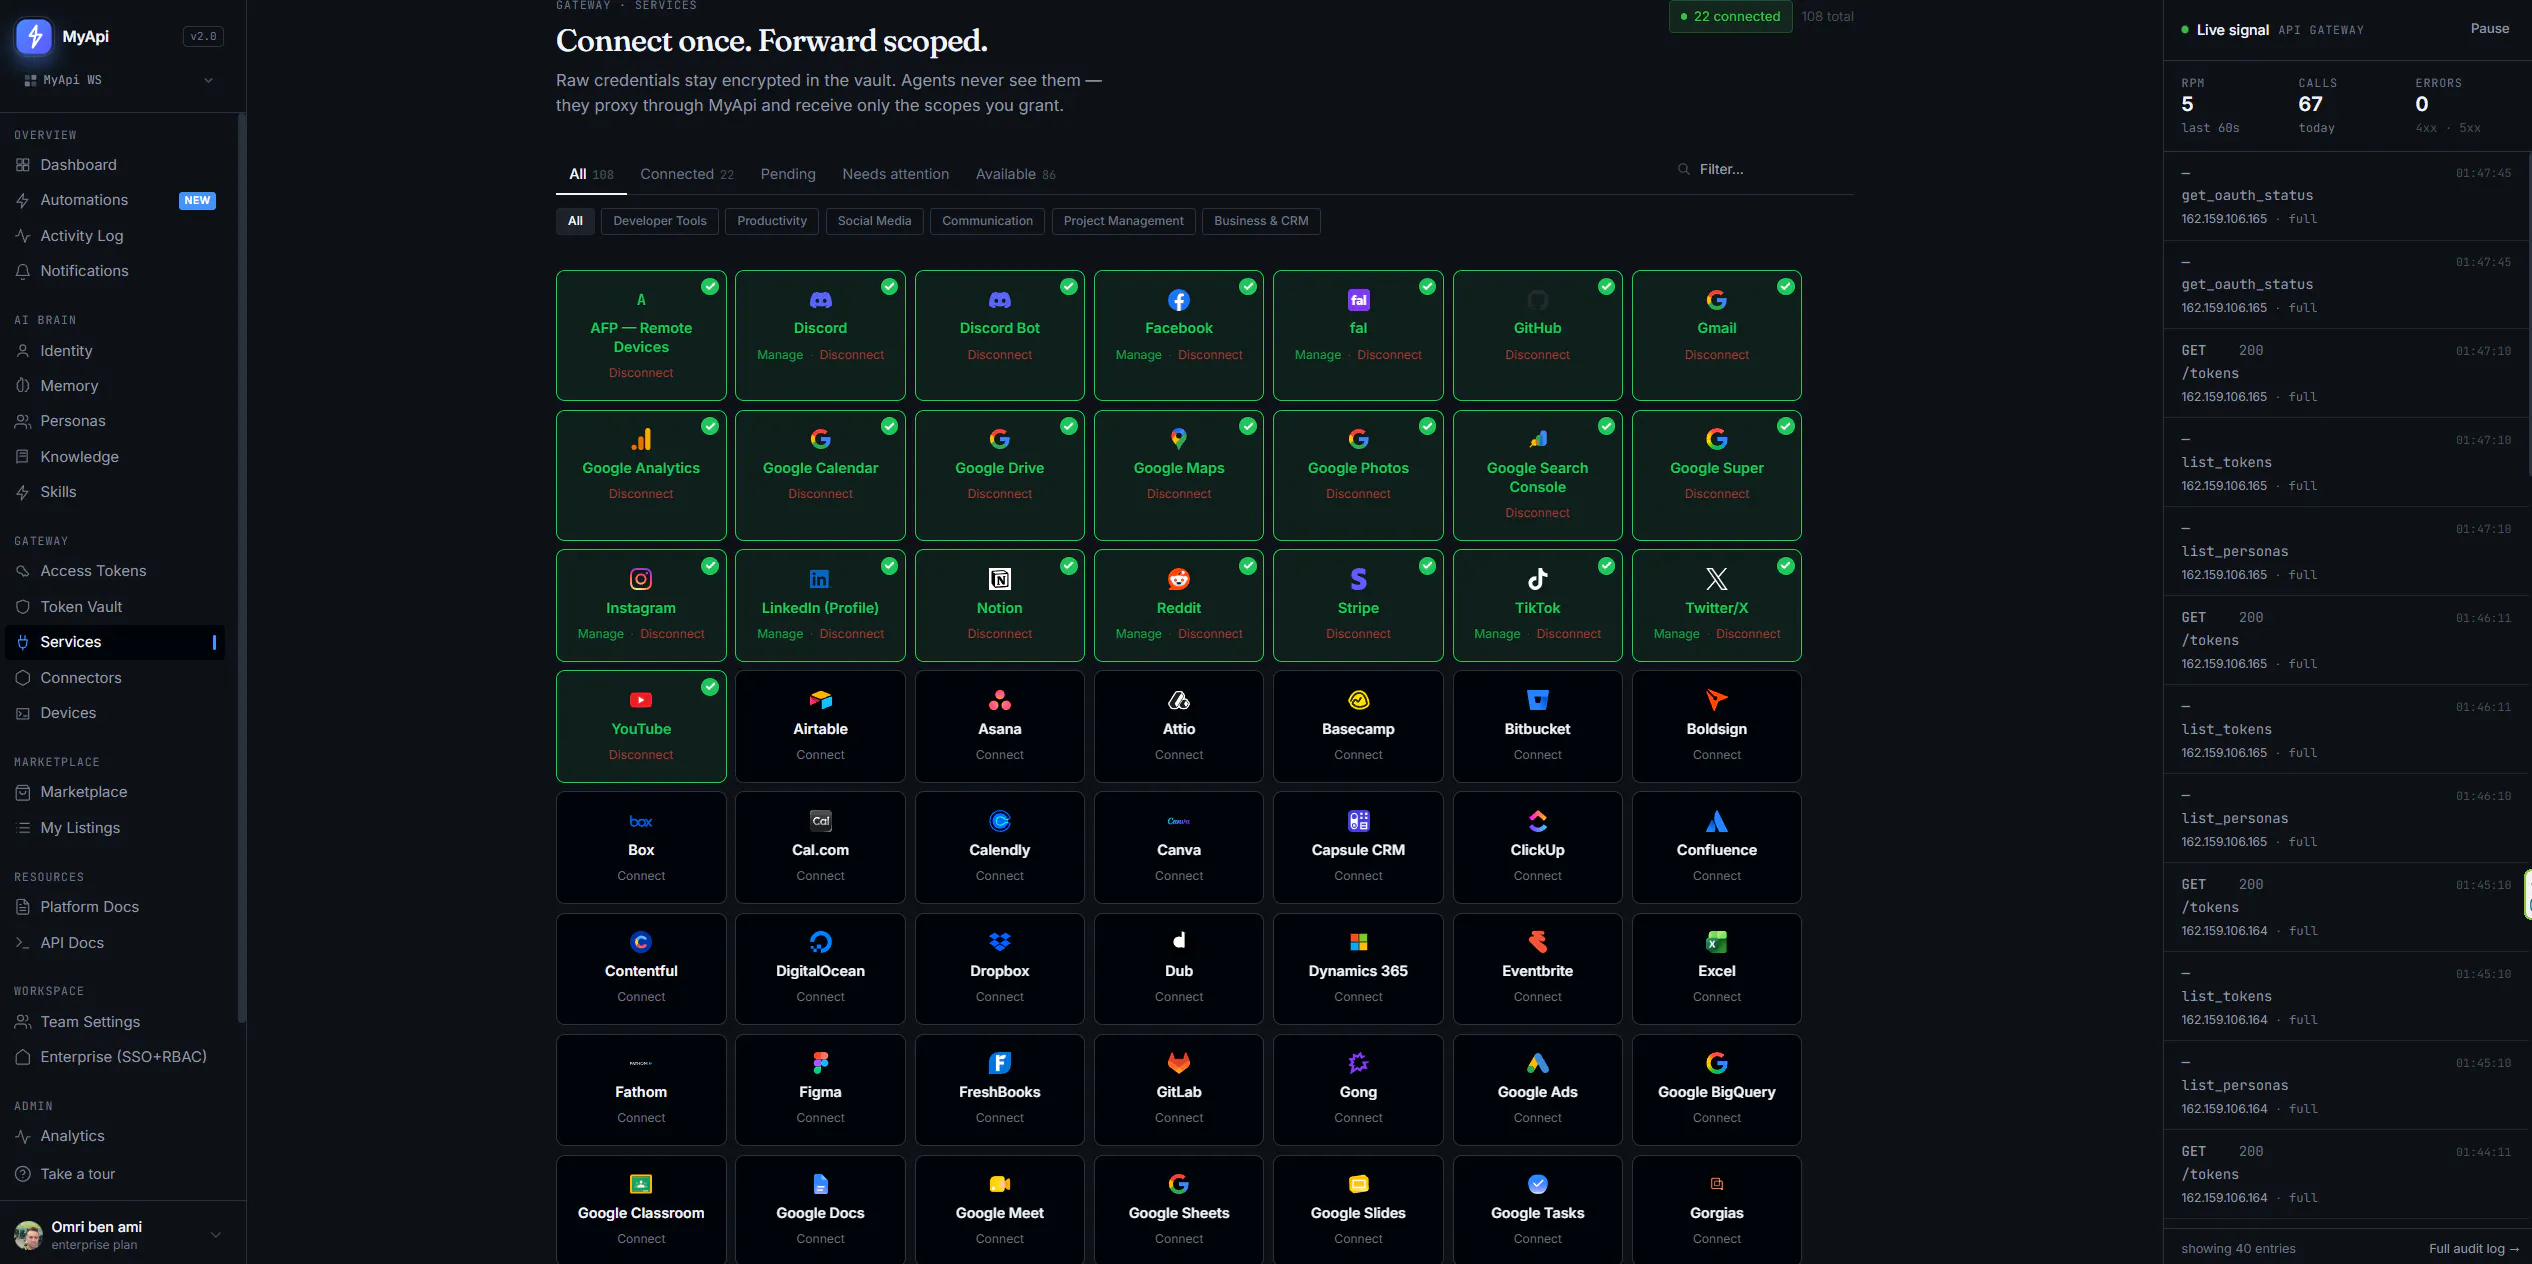
Task: Open the Dashboard sidebar icon
Action: pyautogui.click(x=23, y=165)
